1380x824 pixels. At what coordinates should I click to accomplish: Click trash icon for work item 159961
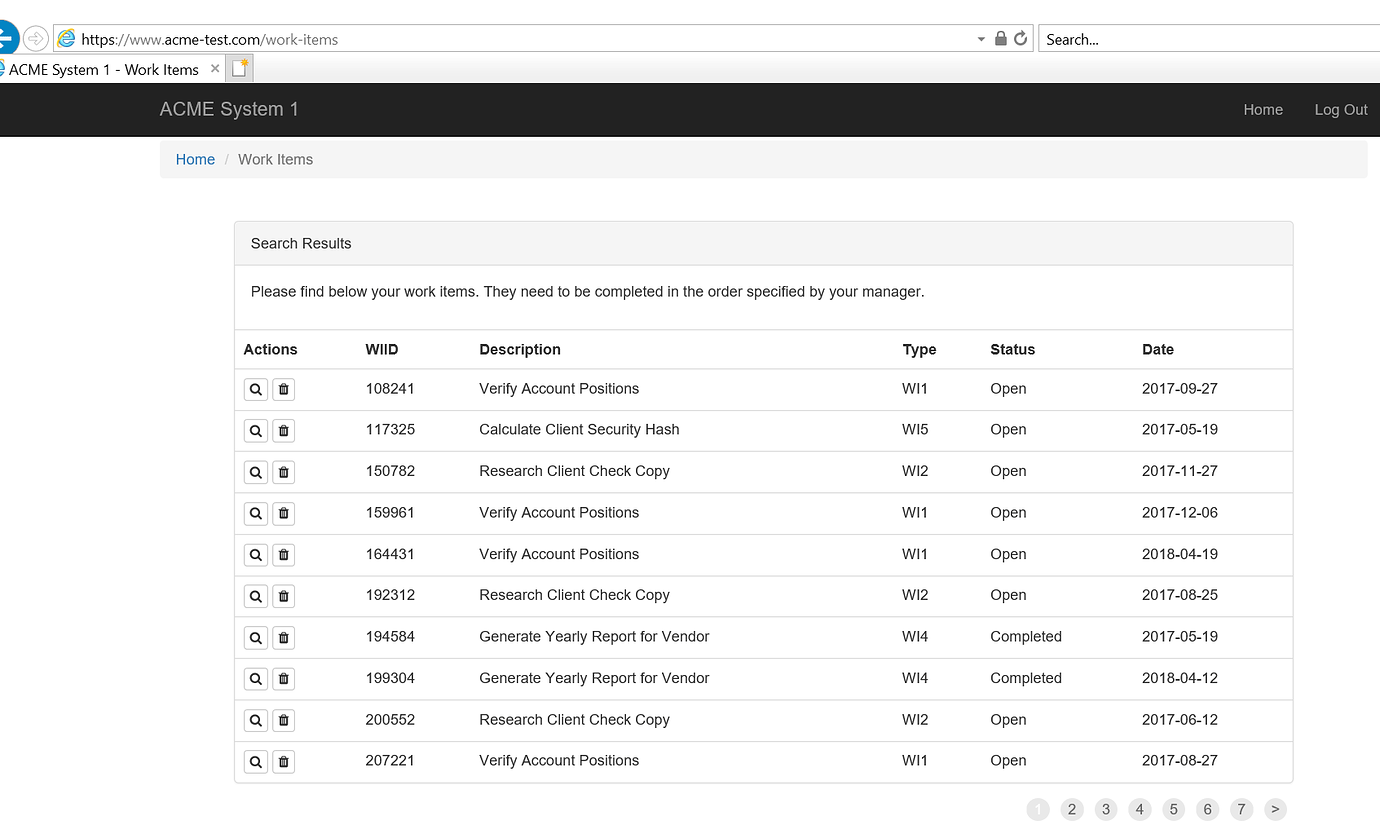(x=283, y=513)
